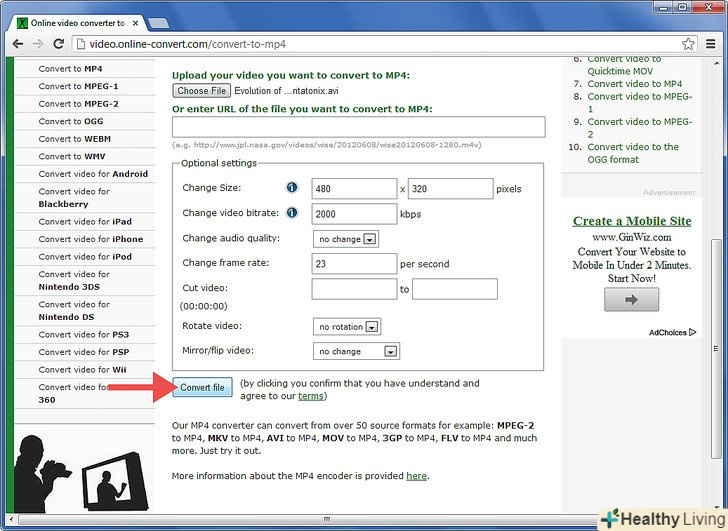Open the Mirror/flip video dropdown

[x=357, y=351]
